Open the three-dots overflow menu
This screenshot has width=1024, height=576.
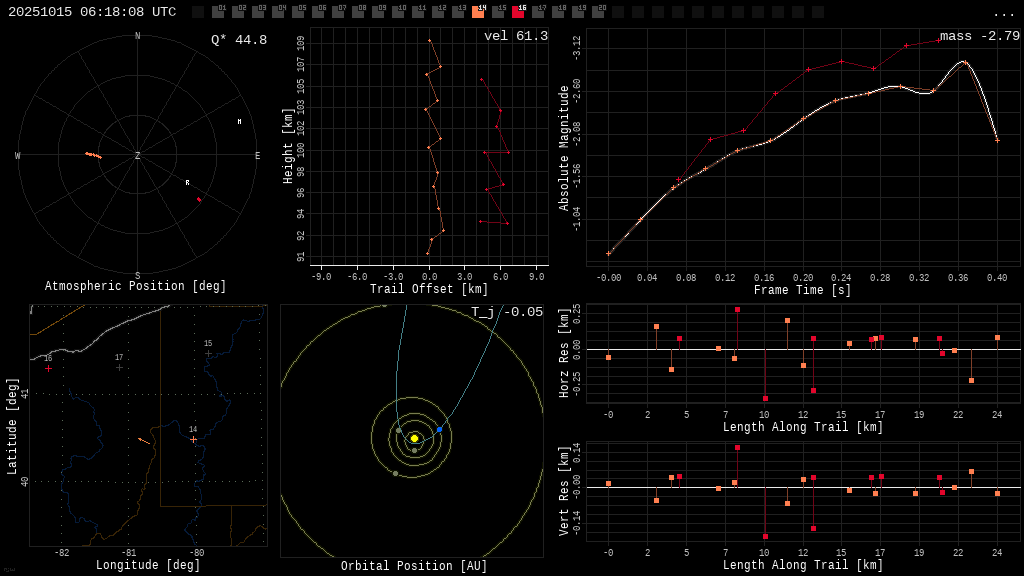click(x=1003, y=13)
